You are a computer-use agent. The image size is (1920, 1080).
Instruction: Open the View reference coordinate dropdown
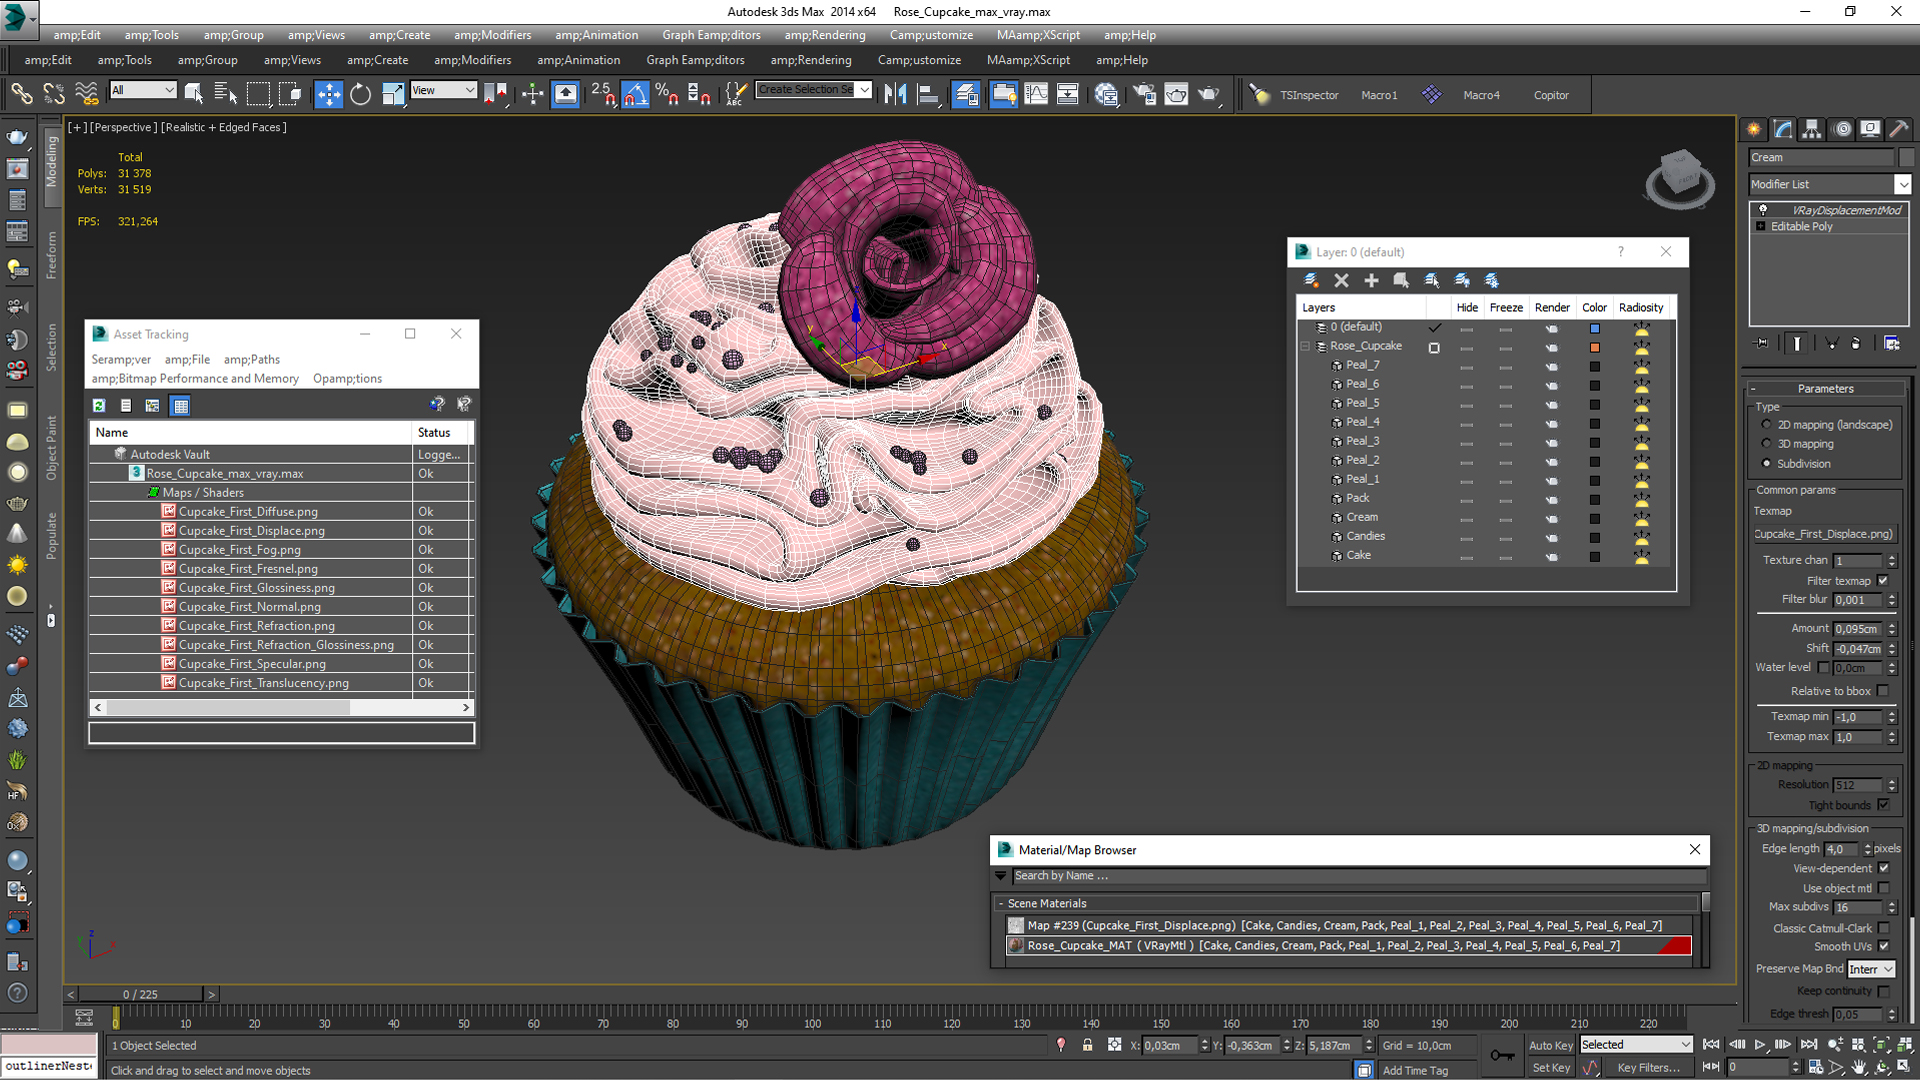[444, 90]
